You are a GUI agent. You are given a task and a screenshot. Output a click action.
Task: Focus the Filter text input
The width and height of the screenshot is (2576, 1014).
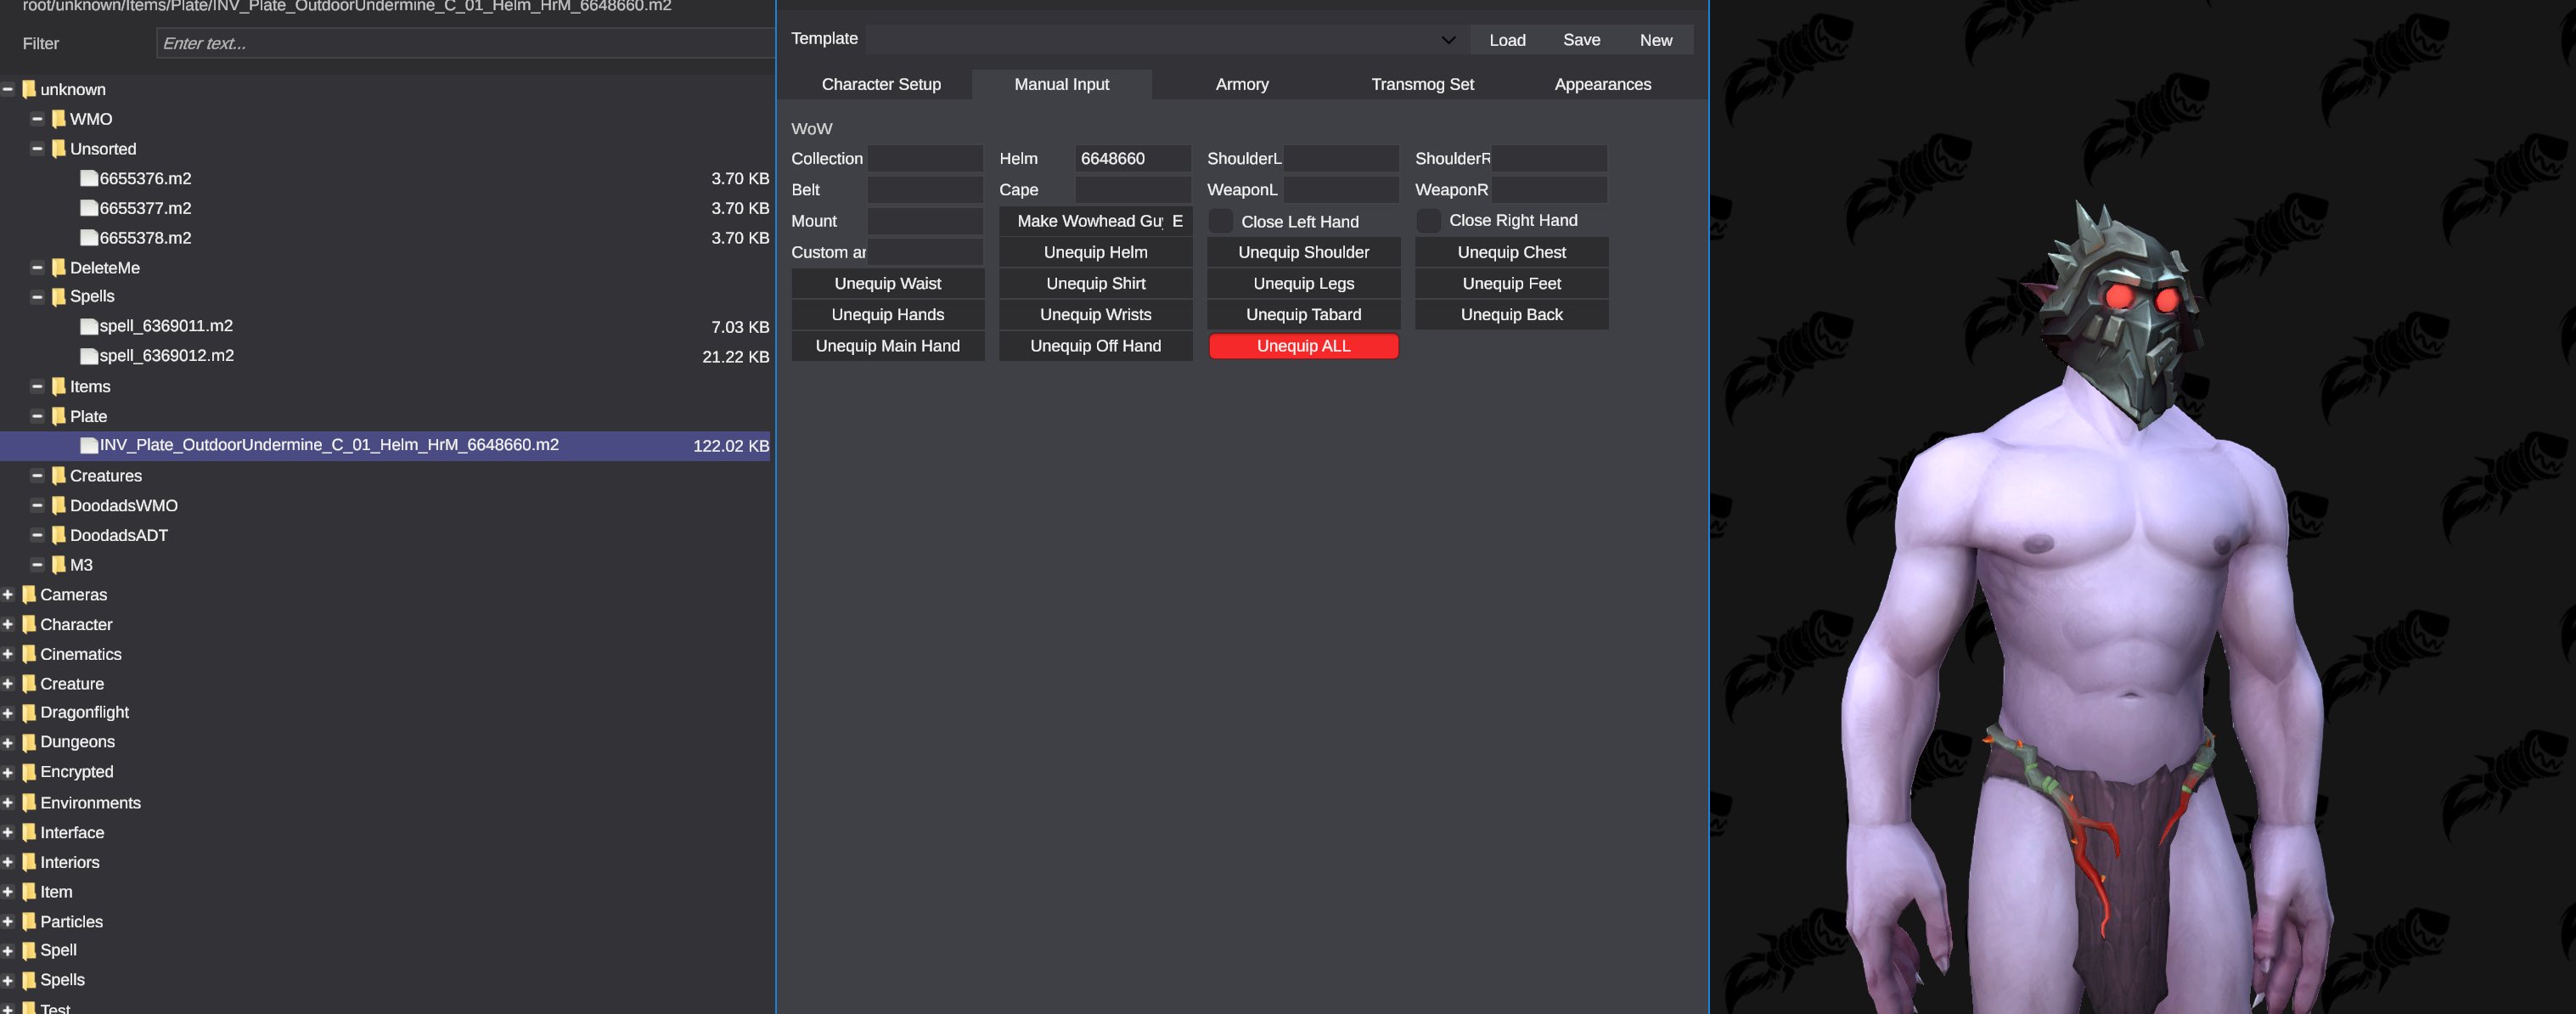click(x=465, y=44)
